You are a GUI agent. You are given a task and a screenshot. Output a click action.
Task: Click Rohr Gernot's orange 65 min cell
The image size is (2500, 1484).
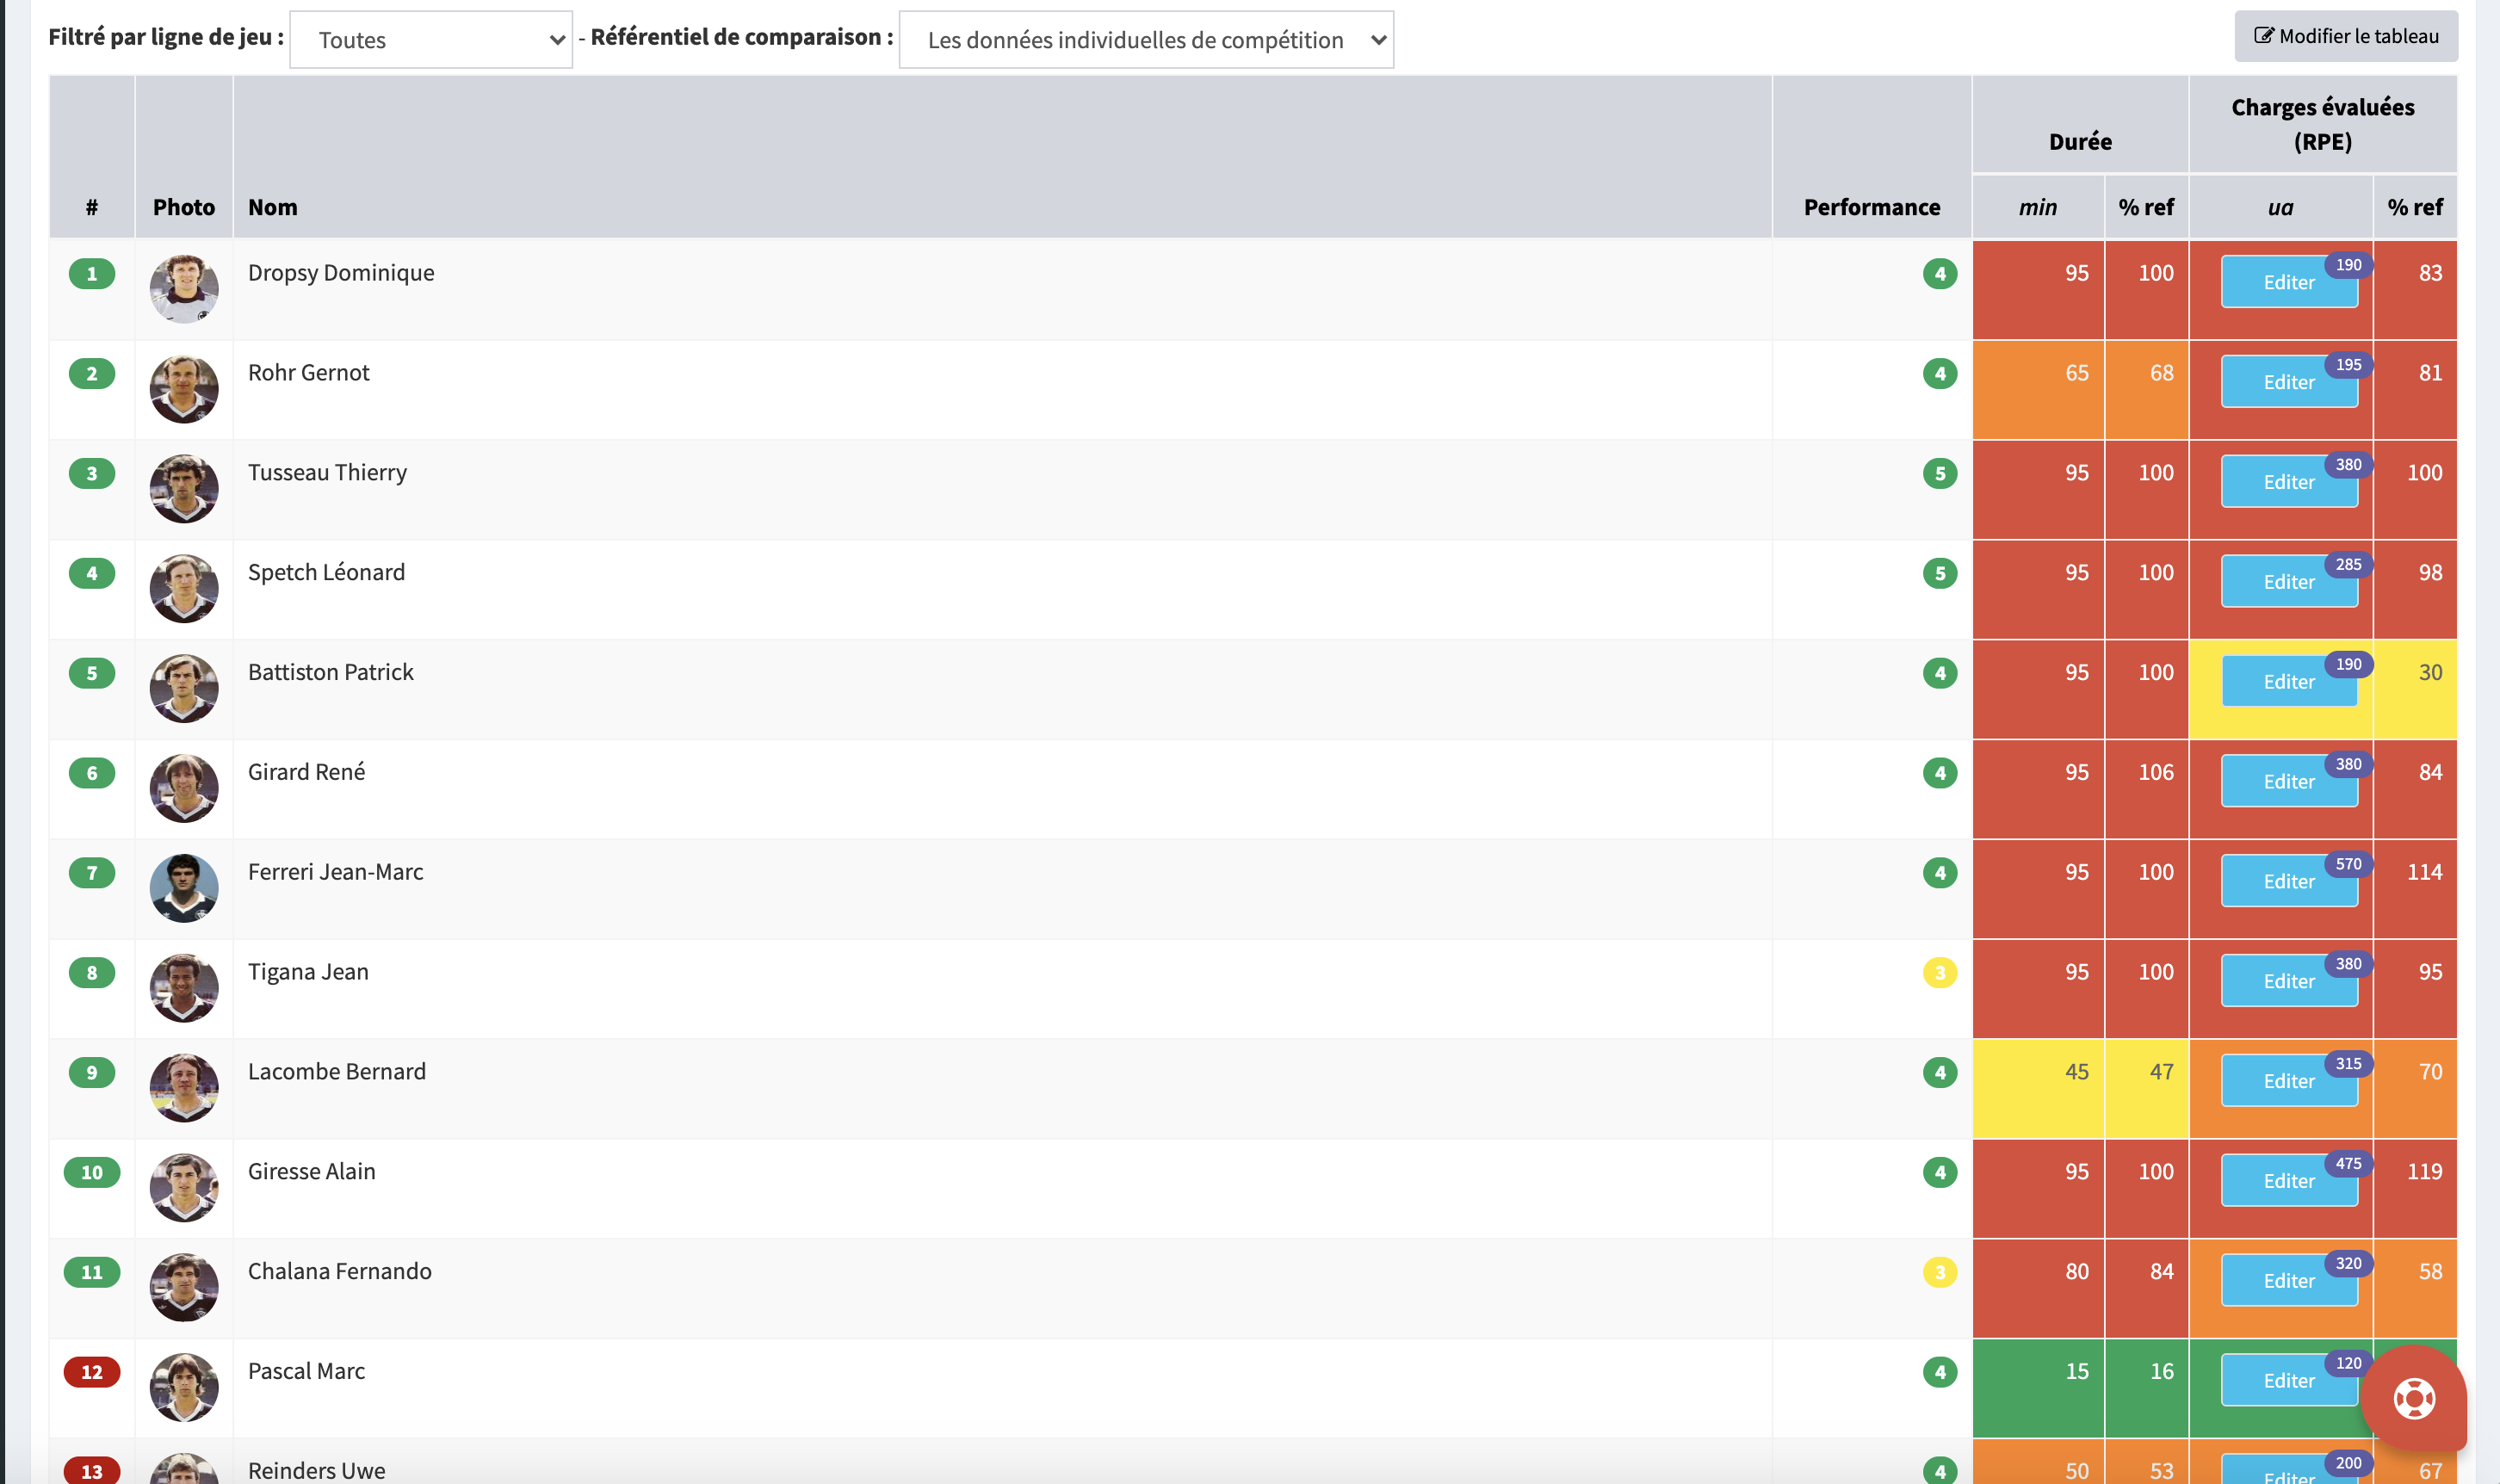click(2038, 389)
